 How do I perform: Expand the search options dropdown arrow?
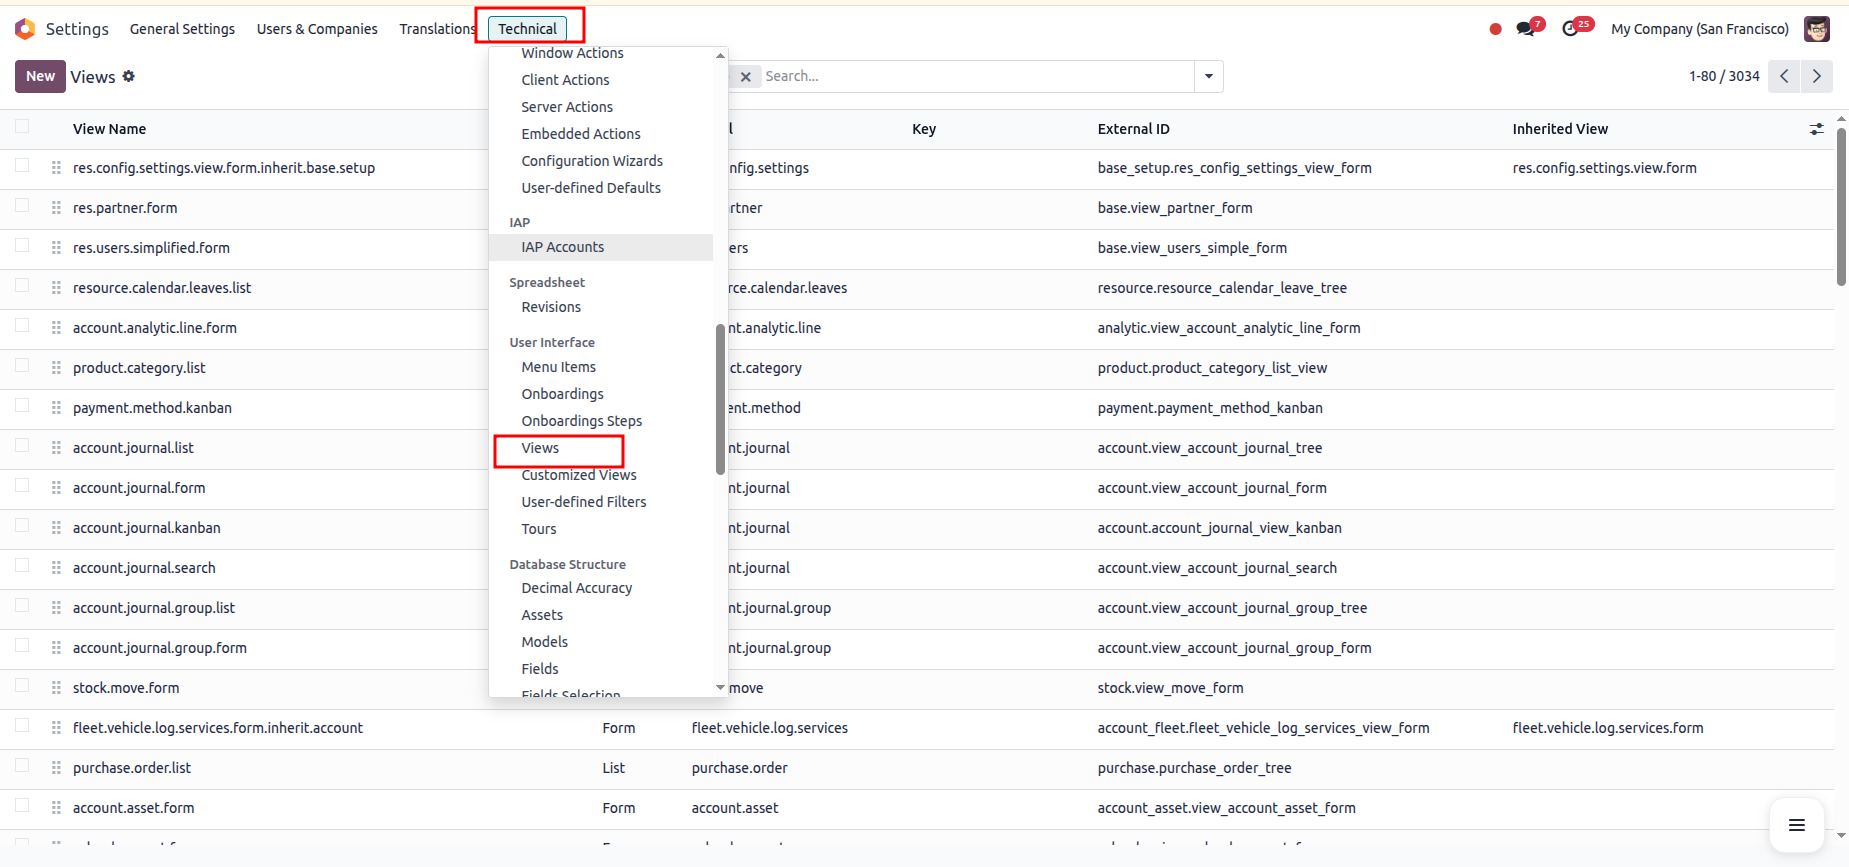coord(1209,76)
